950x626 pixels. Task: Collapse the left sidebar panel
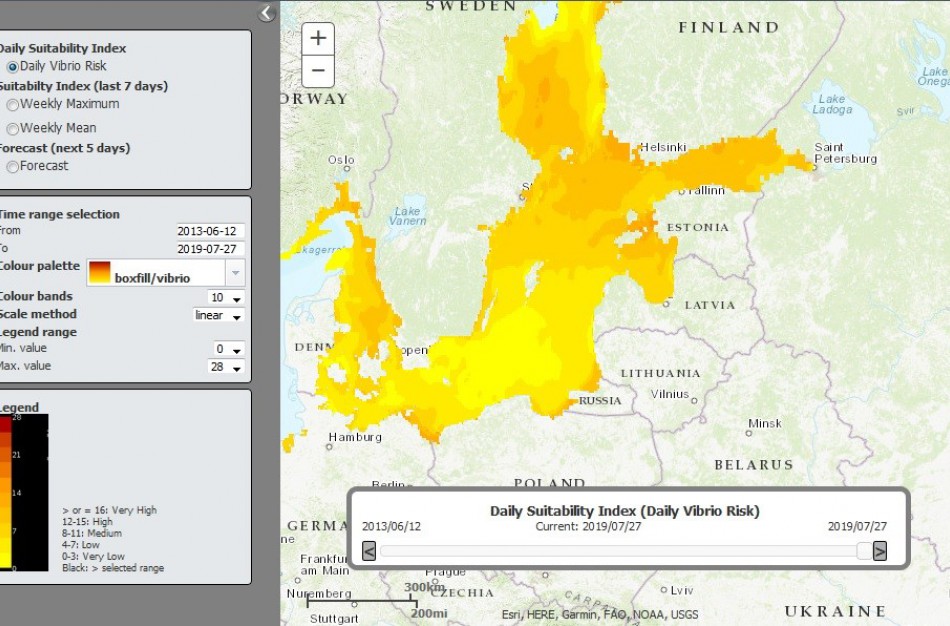(x=266, y=13)
